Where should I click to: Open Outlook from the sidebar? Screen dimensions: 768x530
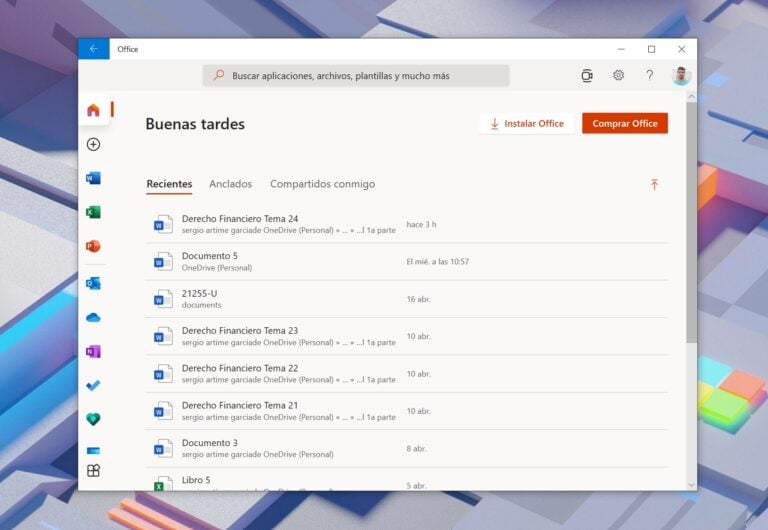point(93,283)
